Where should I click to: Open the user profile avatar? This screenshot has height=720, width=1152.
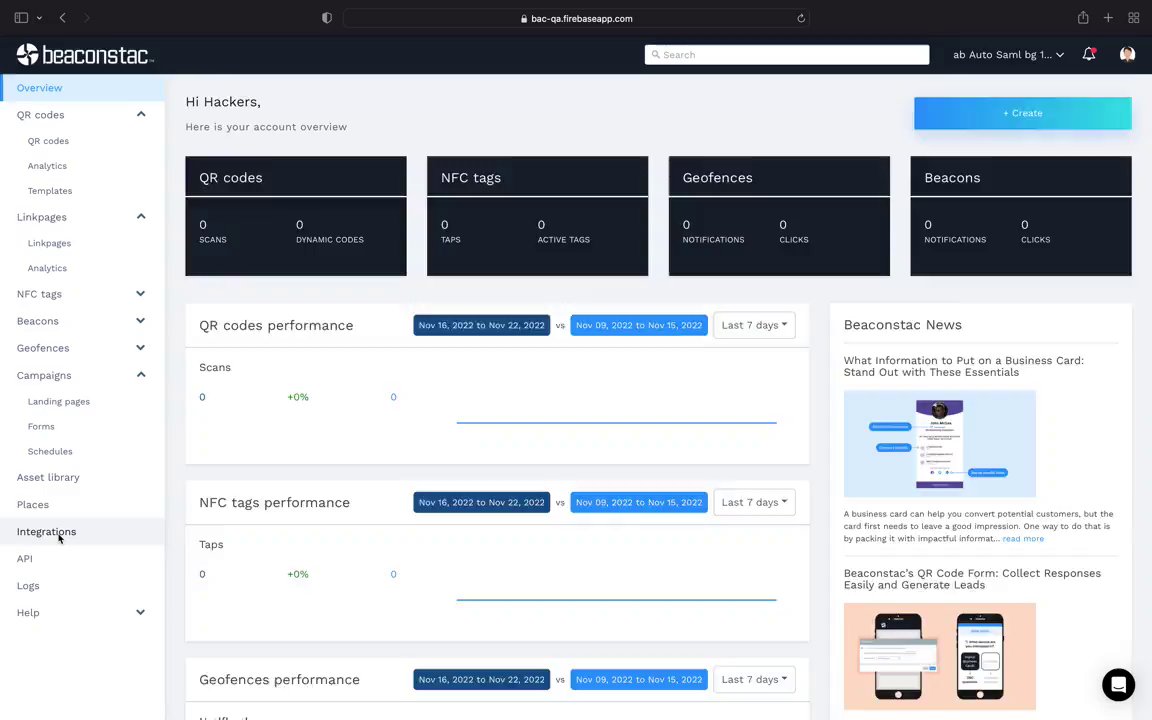tap(1127, 54)
